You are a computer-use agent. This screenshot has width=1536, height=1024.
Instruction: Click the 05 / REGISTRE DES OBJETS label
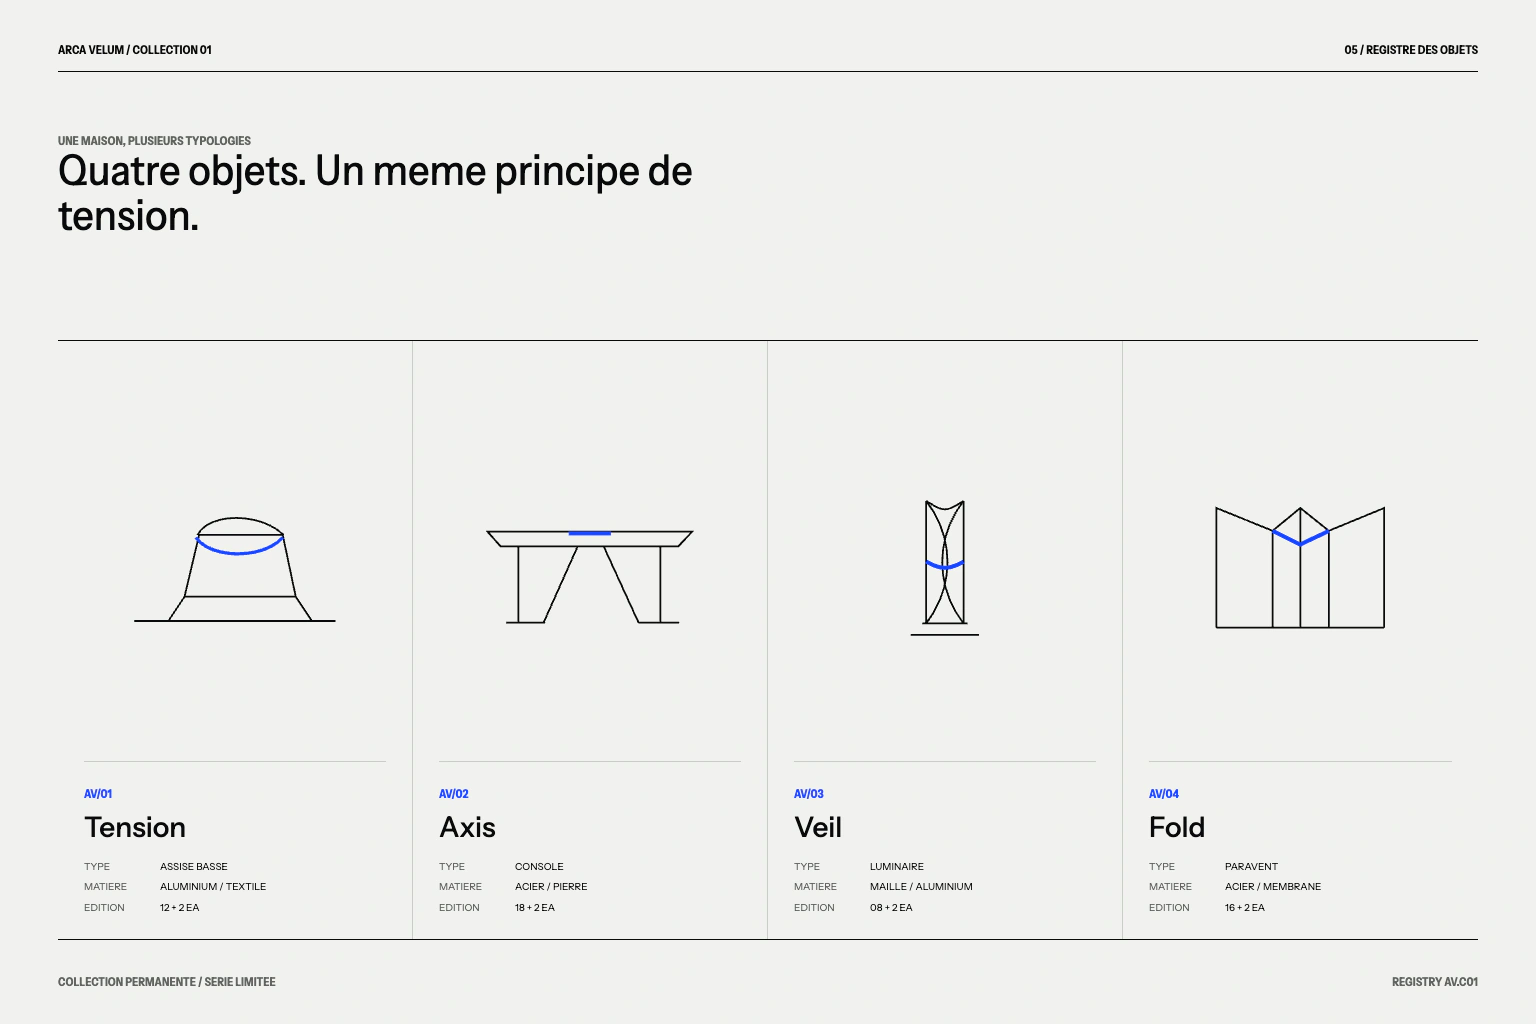1411,50
